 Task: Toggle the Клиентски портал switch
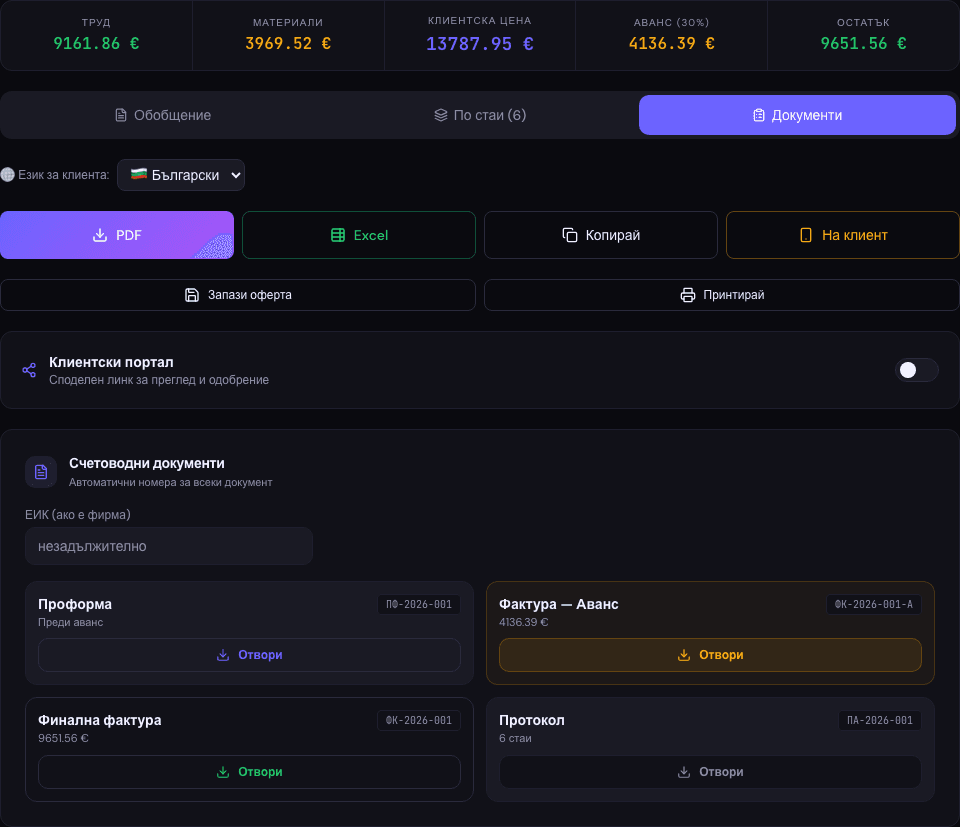click(917, 370)
